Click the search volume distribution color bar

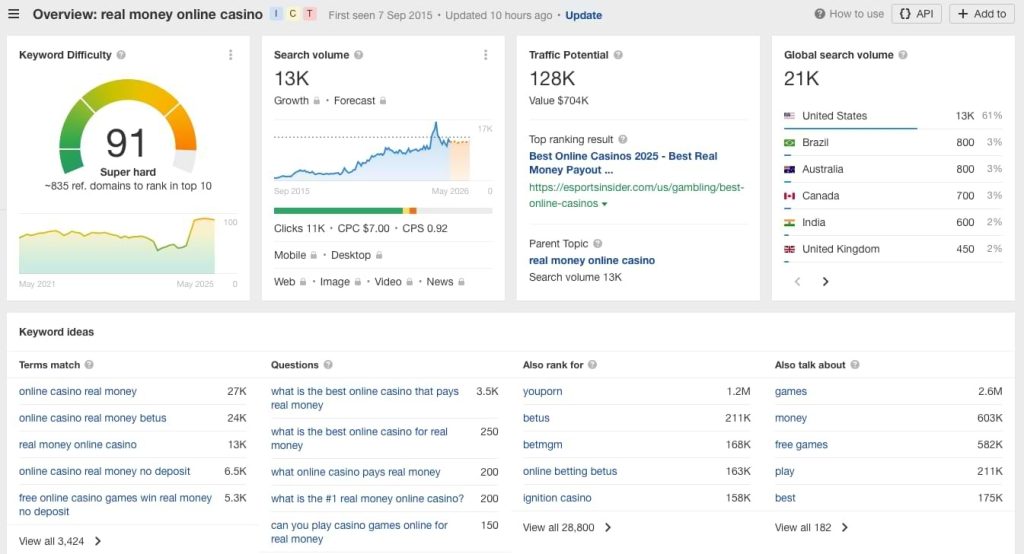[383, 211]
